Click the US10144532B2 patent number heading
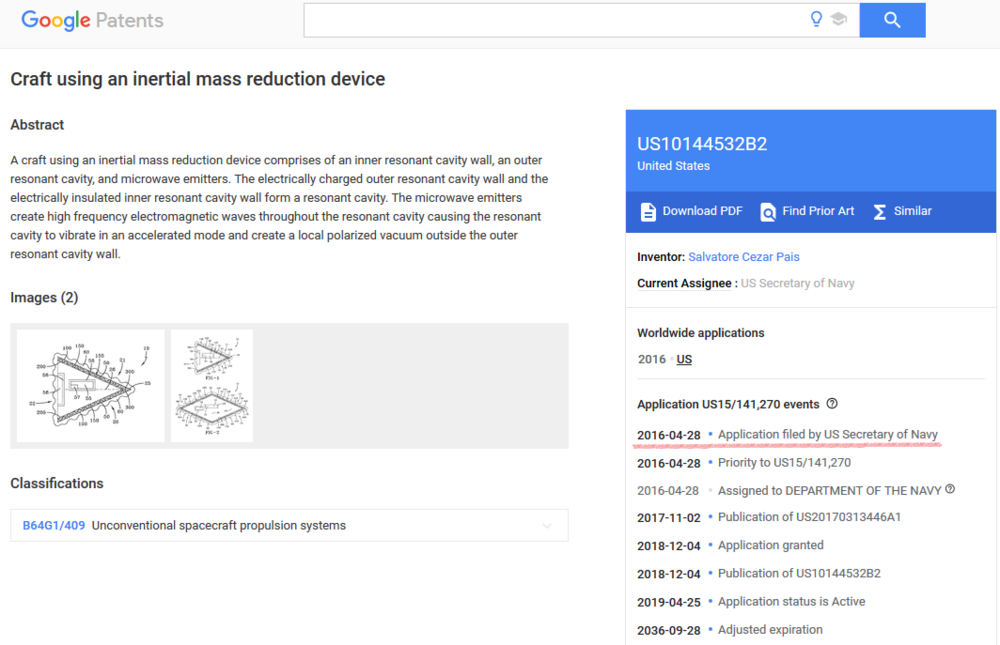 coord(702,144)
